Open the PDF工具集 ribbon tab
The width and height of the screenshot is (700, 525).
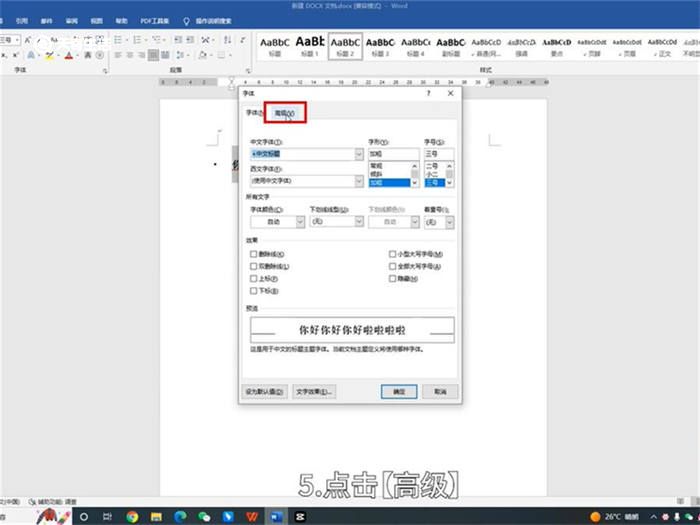coord(154,21)
